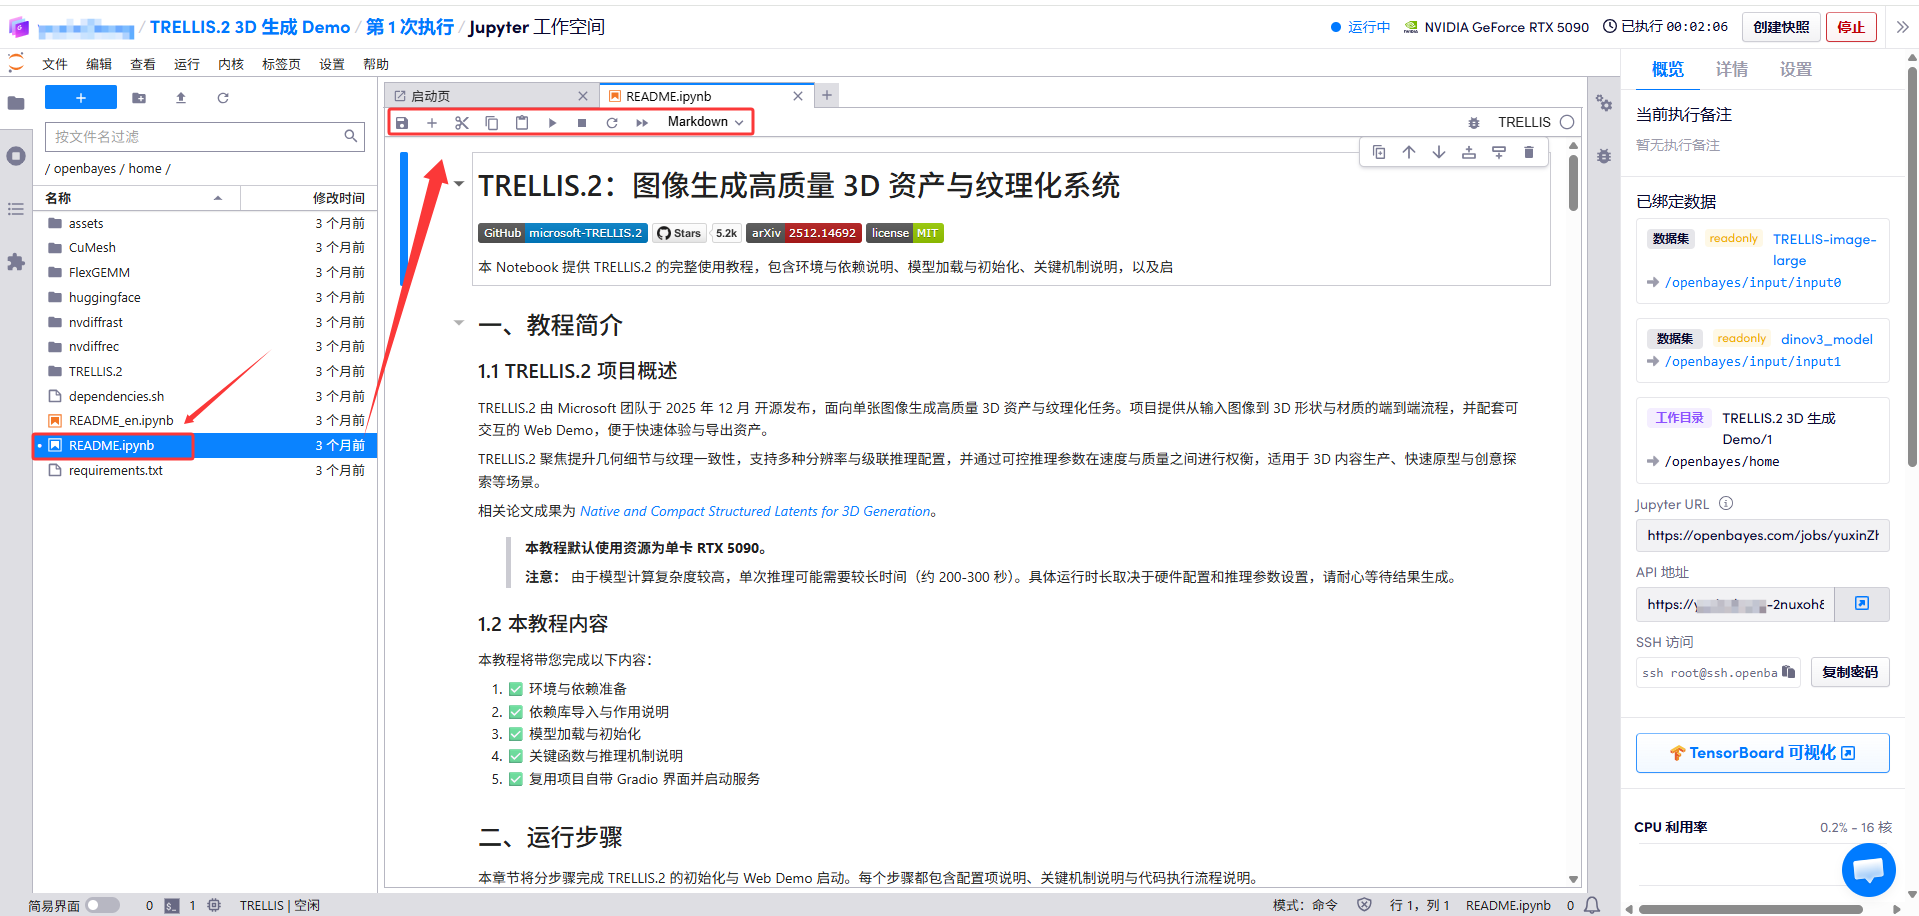Open the 文件 menu
1919x916 pixels.
[55, 64]
